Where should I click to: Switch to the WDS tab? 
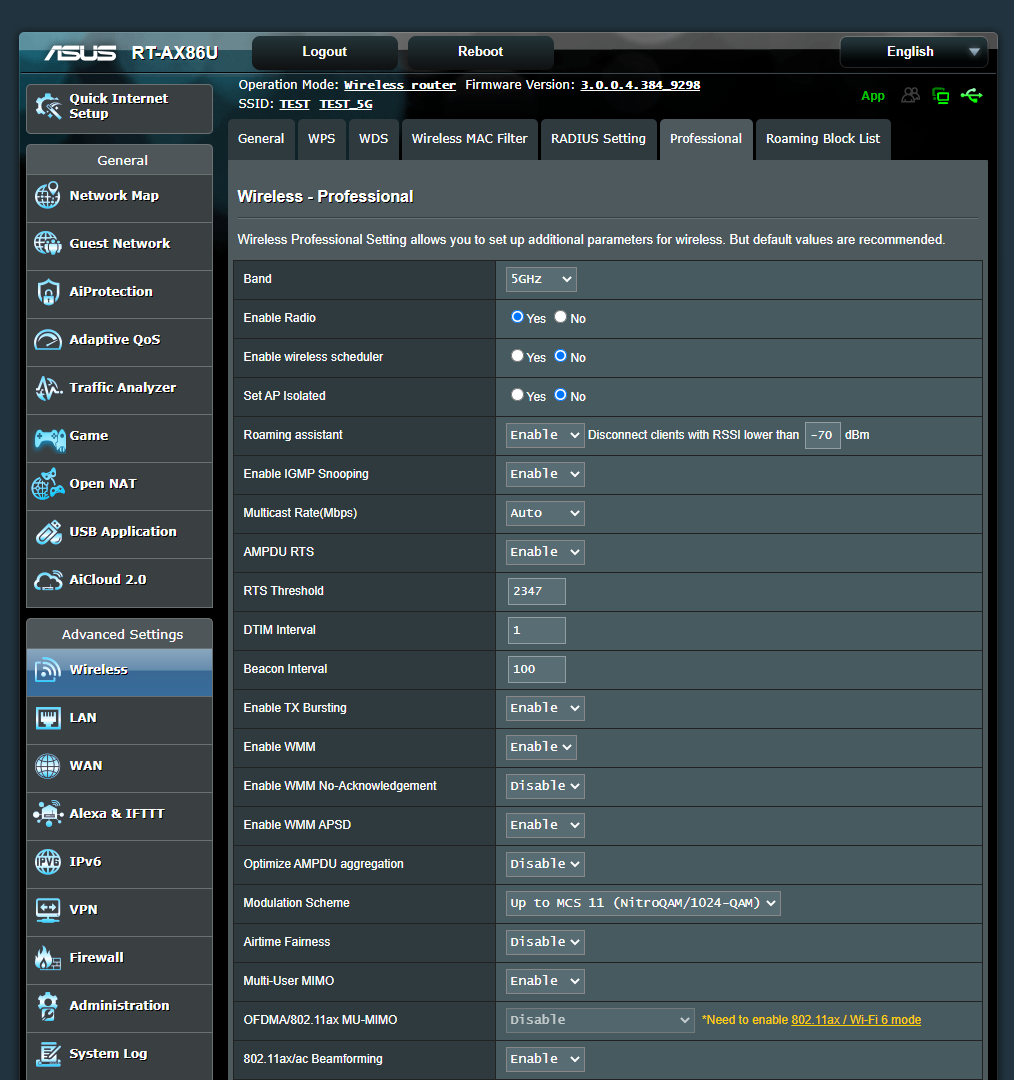[x=373, y=139]
